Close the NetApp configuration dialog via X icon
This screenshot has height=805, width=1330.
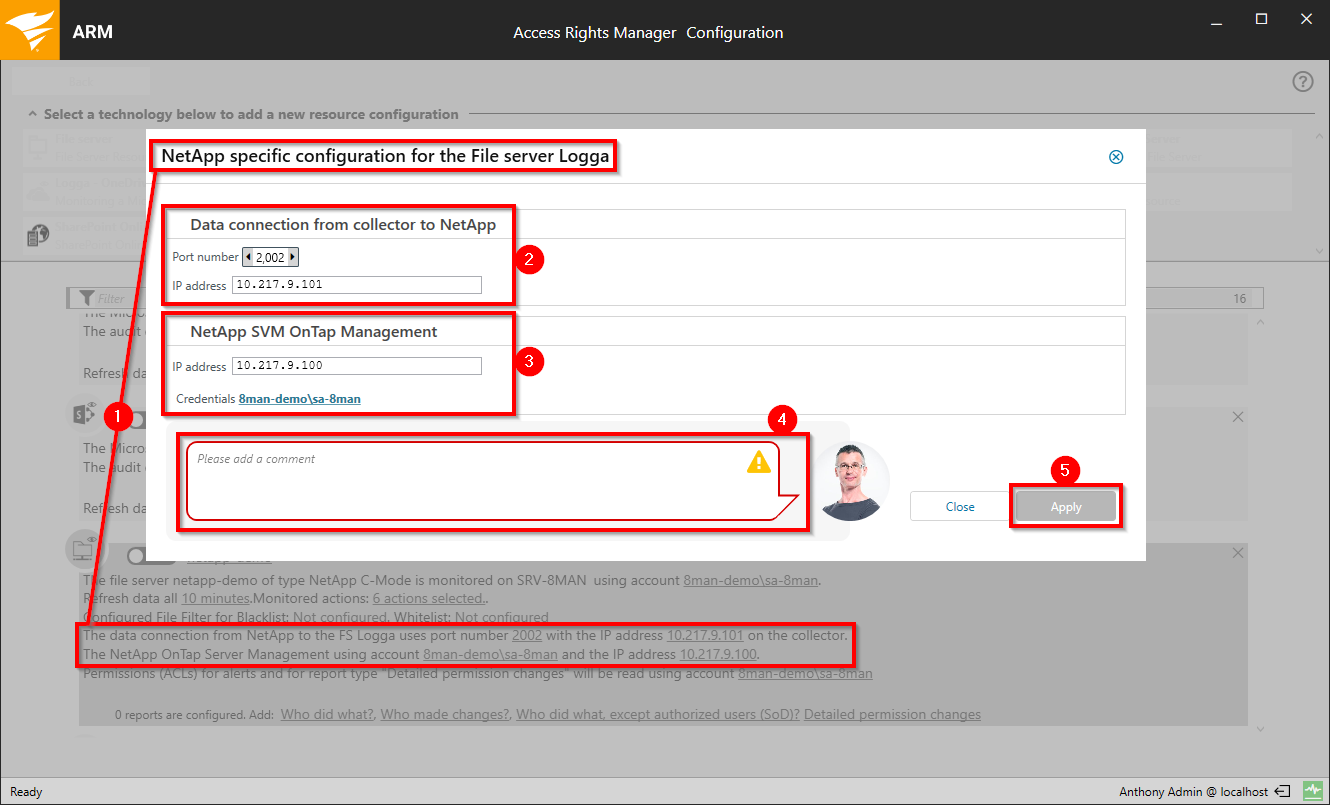tap(1115, 156)
